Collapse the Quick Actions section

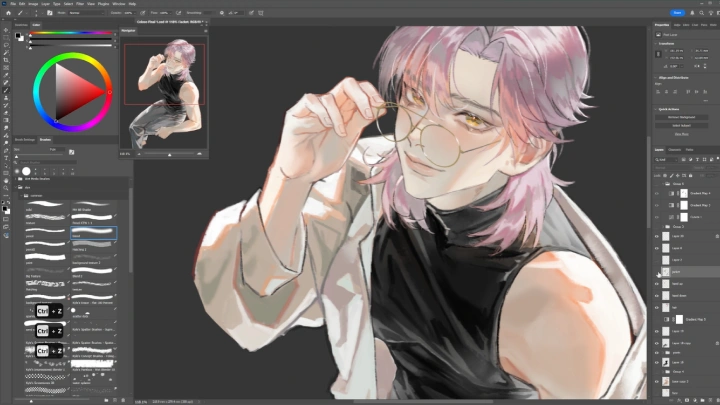pyautogui.click(x=656, y=109)
